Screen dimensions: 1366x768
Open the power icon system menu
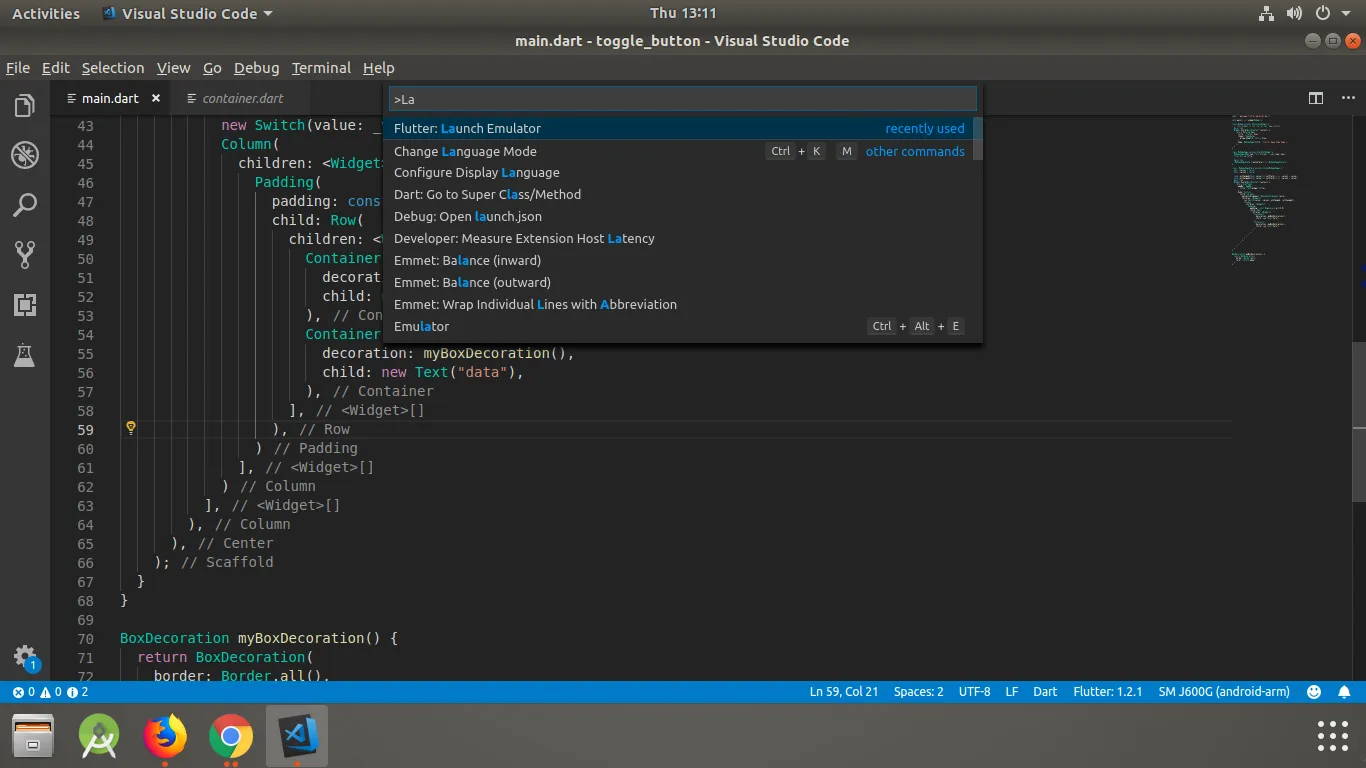(1322, 13)
